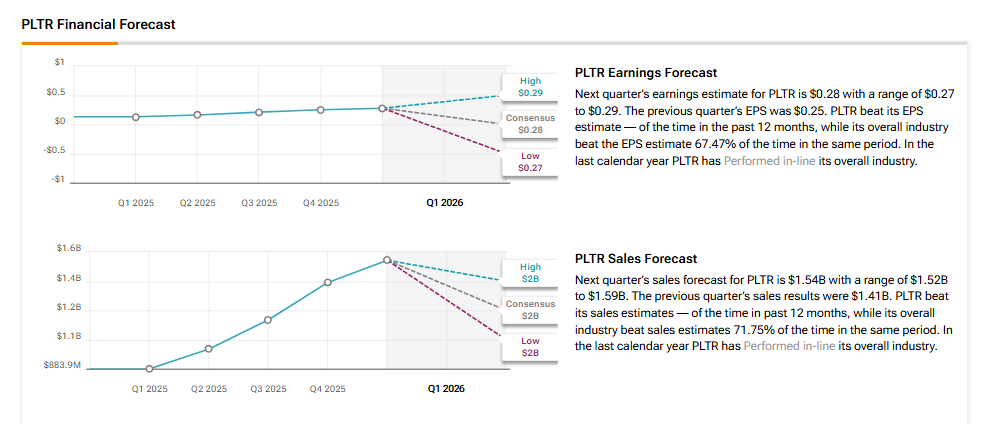Click the Q1 2026 earnings forecast origin point
Screen dimensions: 991x424
tap(382, 108)
